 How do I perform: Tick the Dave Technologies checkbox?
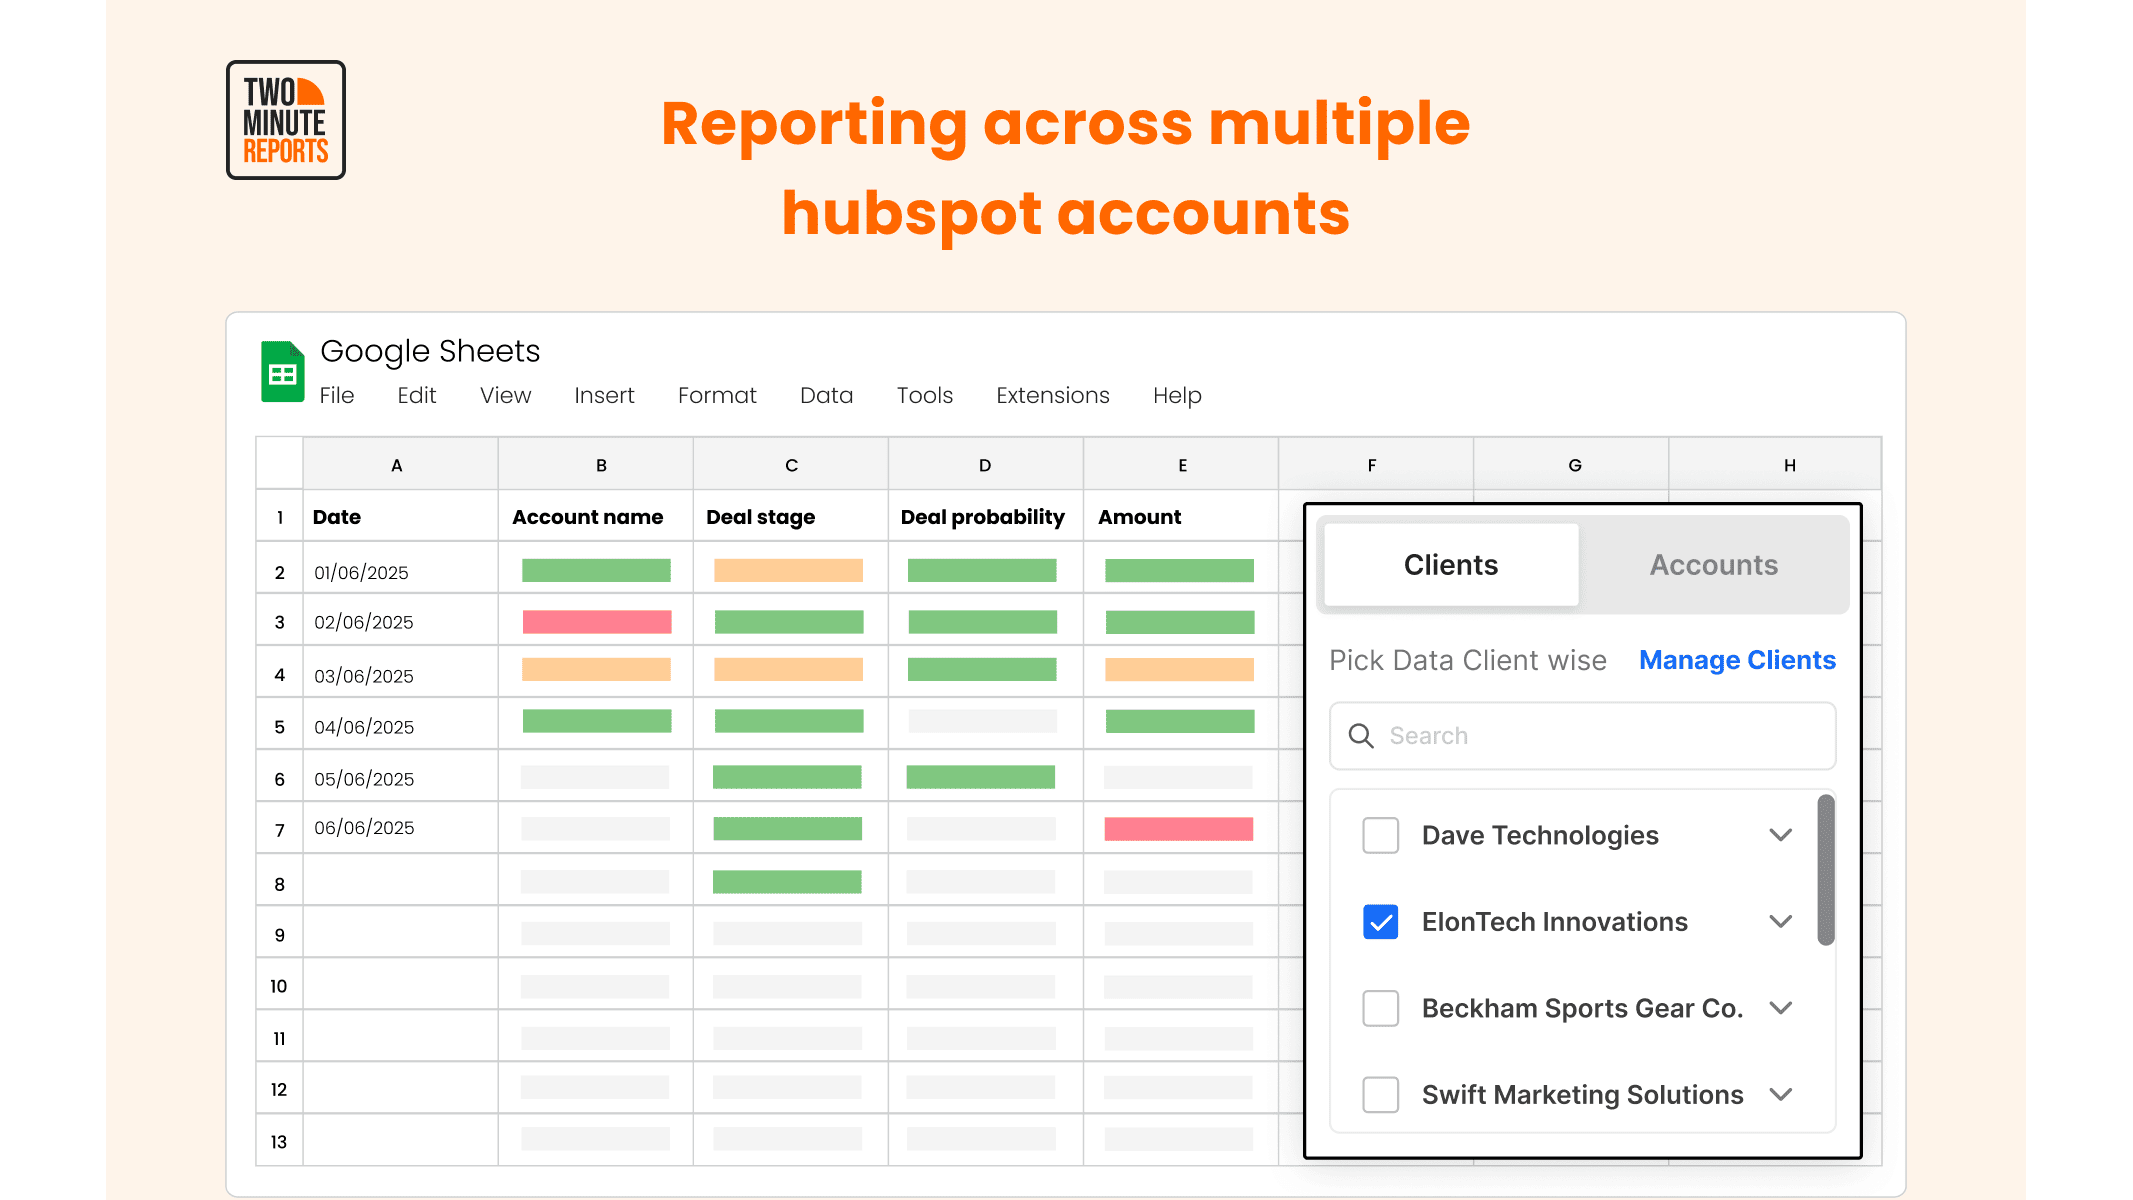tap(1380, 835)
